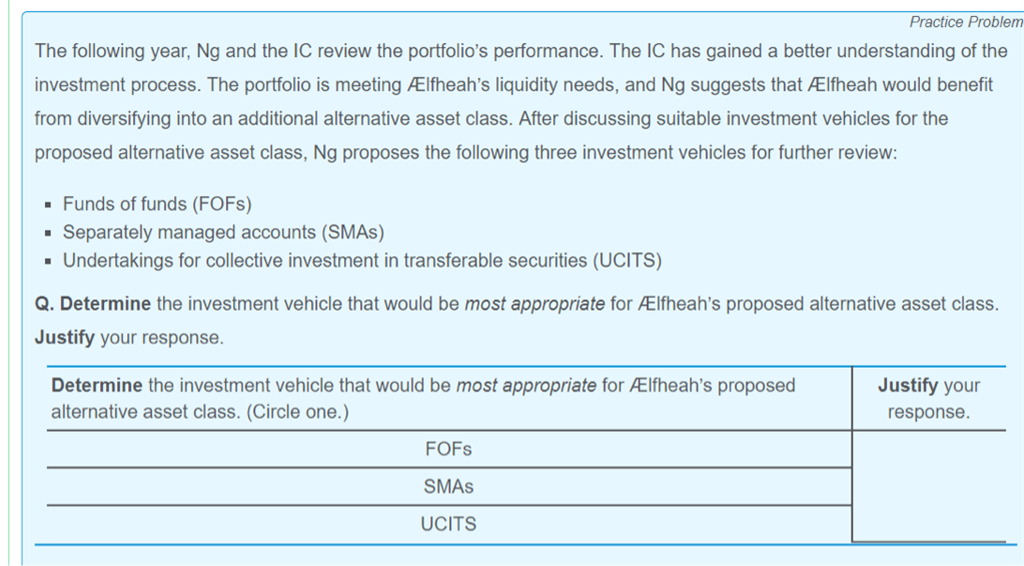
Task: Click the Determine the investment vehicle table header
Action: tap(423, 386)
